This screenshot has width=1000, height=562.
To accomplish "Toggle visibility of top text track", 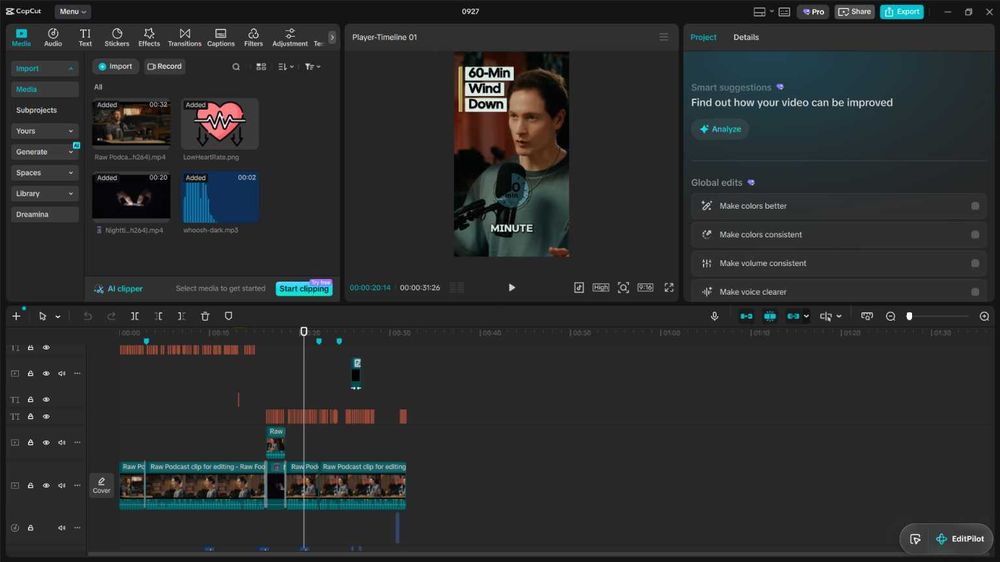I will [x=46, y=348].
